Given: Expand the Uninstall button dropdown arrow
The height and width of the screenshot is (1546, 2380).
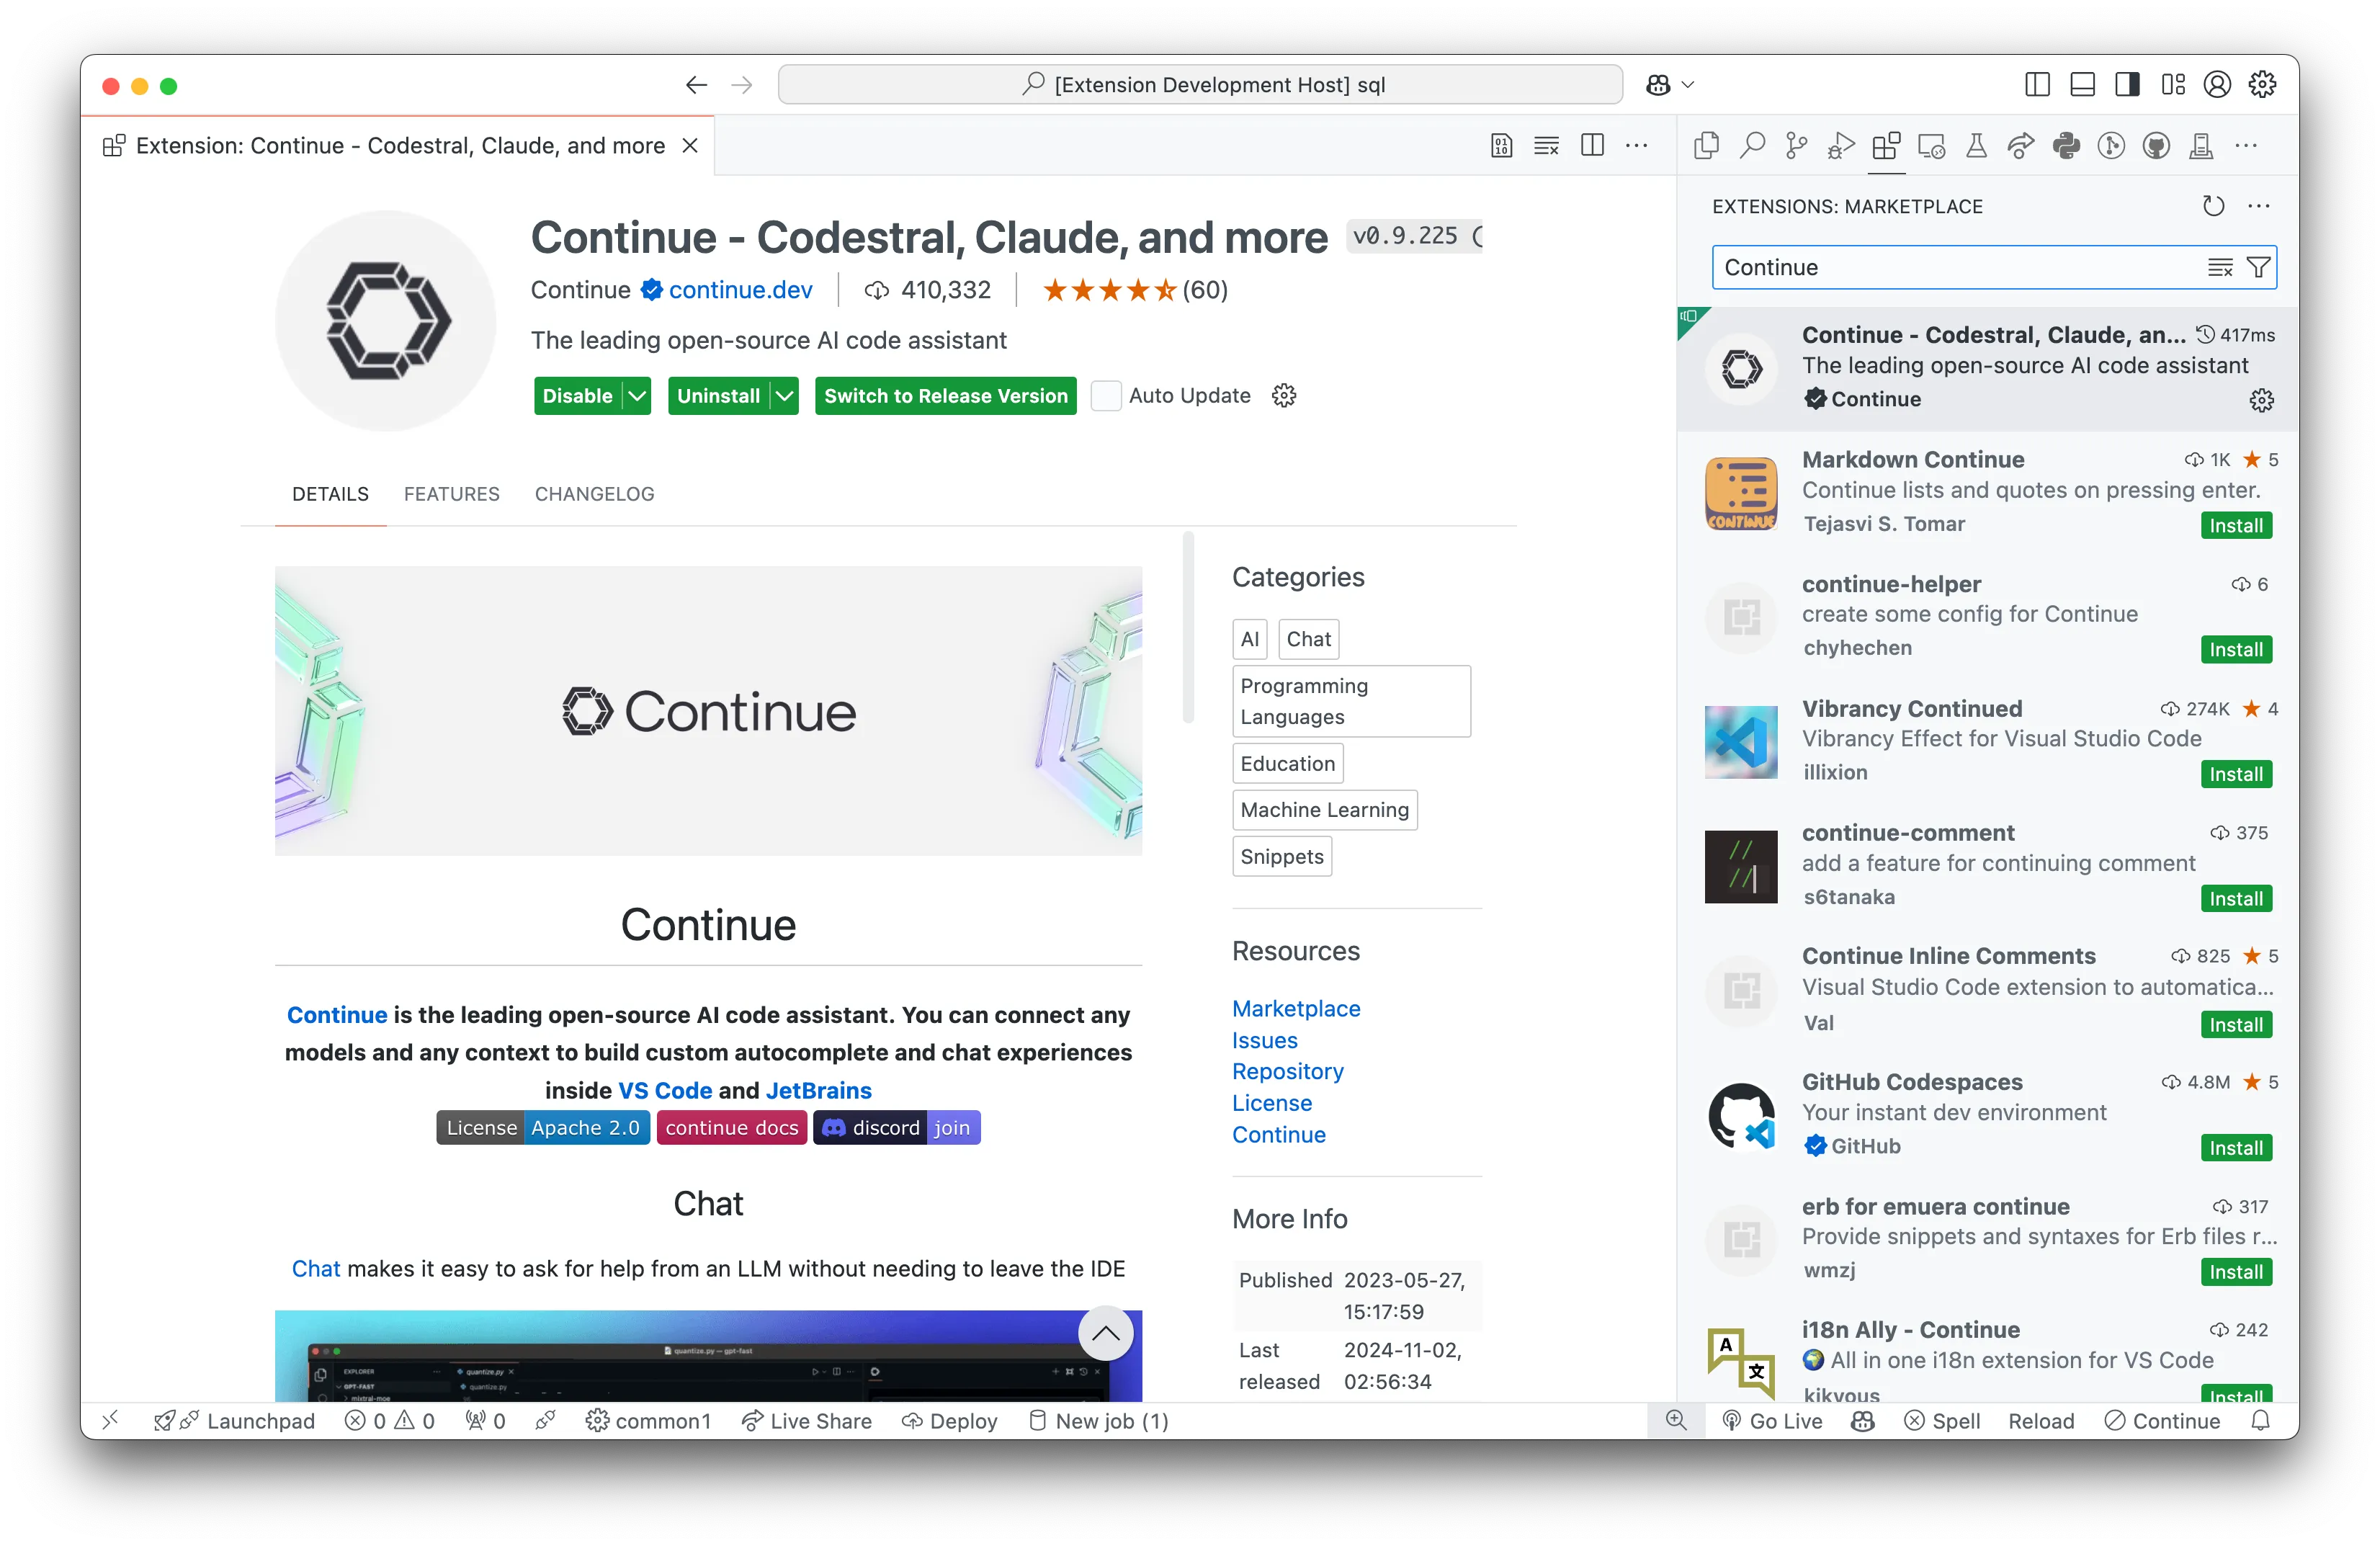Looking at the screenshot, I should pos(785,395).
